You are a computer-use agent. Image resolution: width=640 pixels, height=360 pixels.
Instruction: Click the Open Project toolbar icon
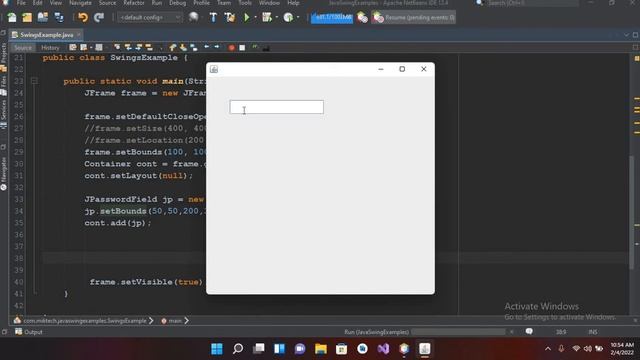click(x=42, y=18)
